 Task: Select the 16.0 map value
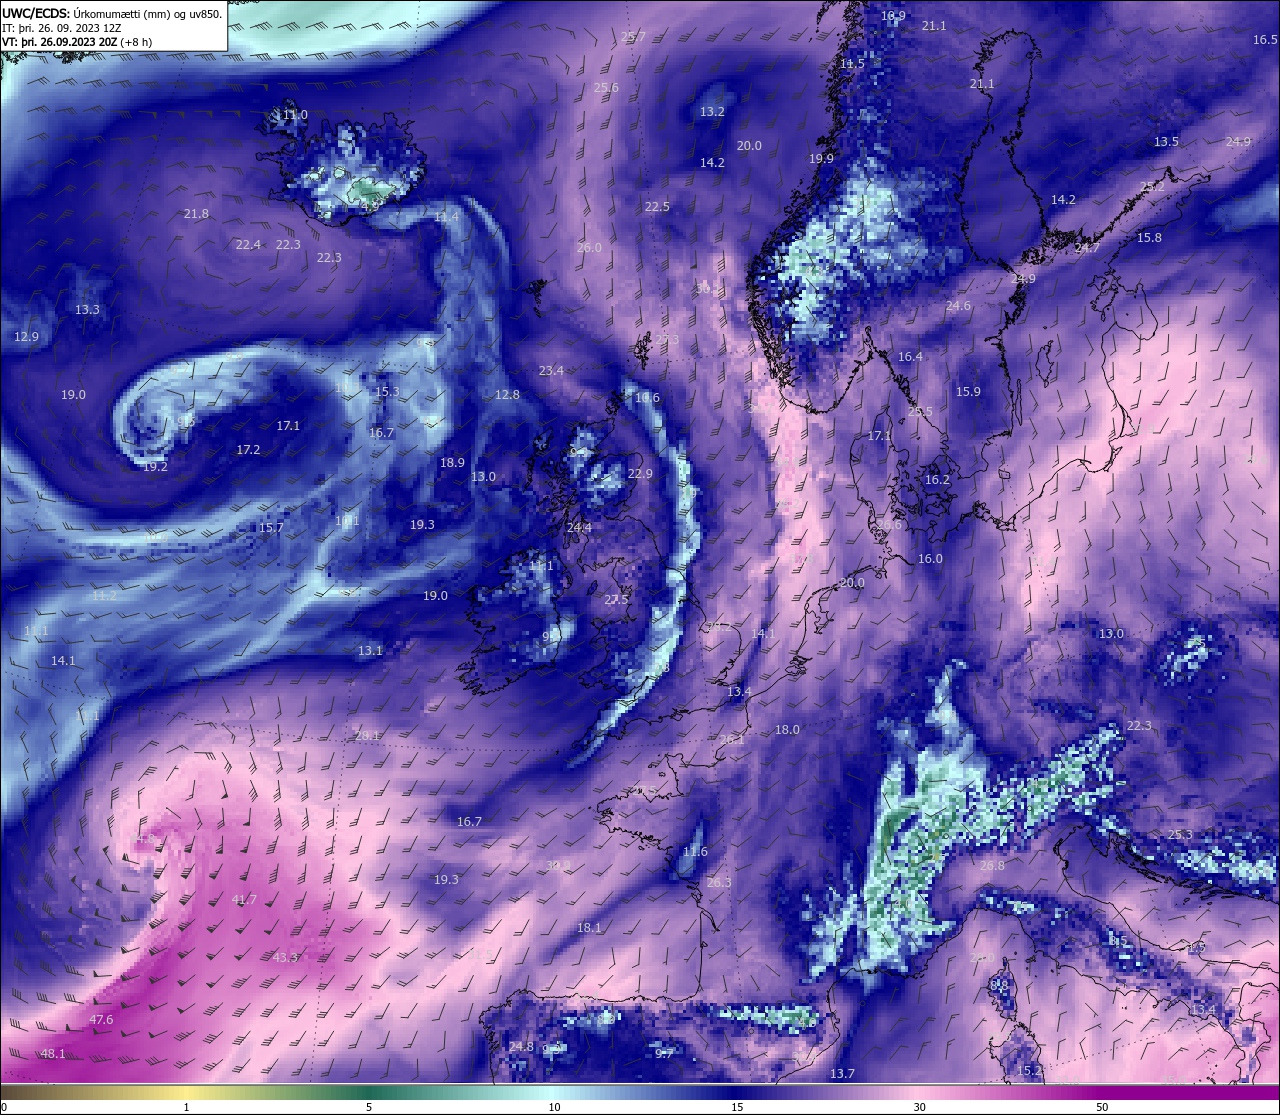[x=930, y=559]
